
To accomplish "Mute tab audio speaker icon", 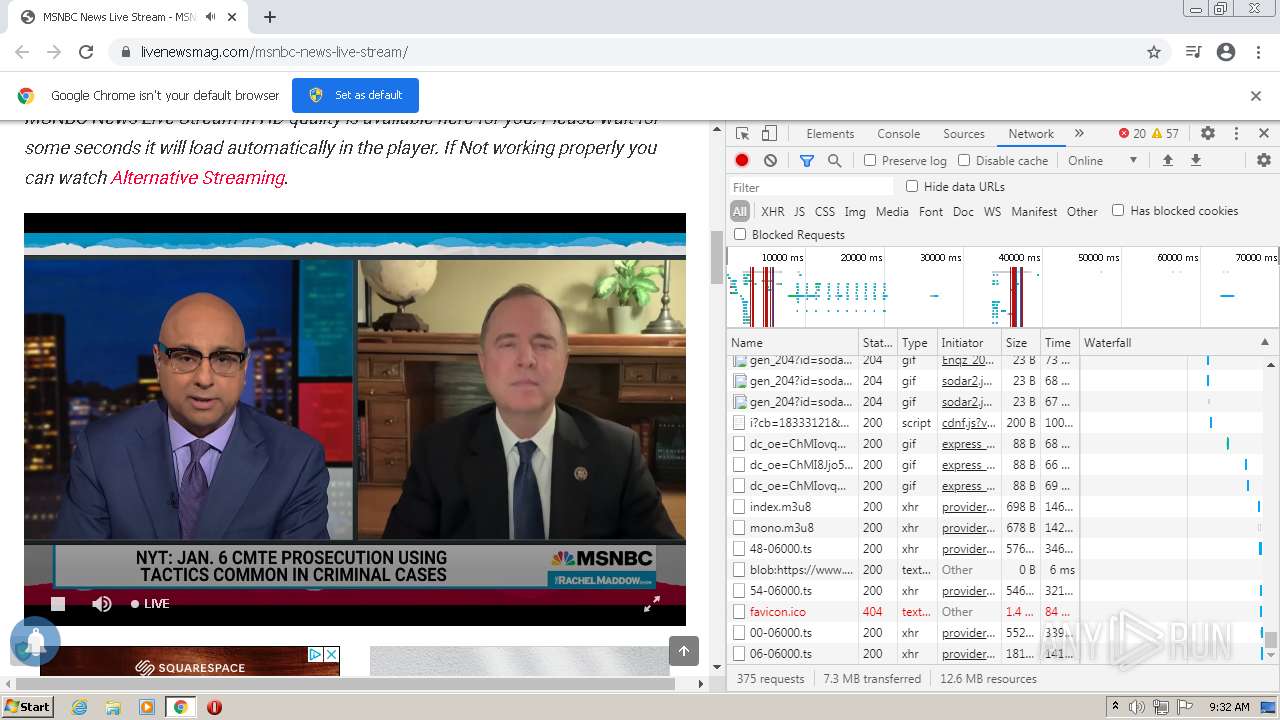I will pos(210,17).
